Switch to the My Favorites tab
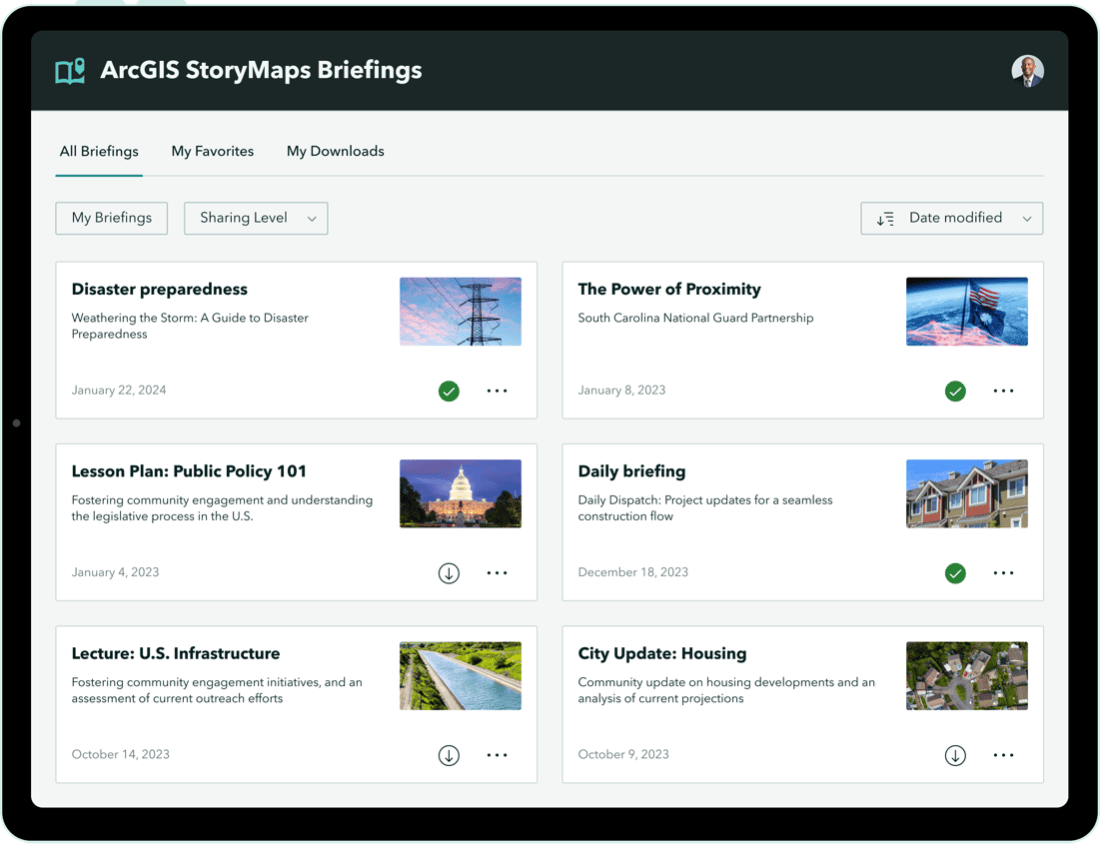 (x=212, y=151)
